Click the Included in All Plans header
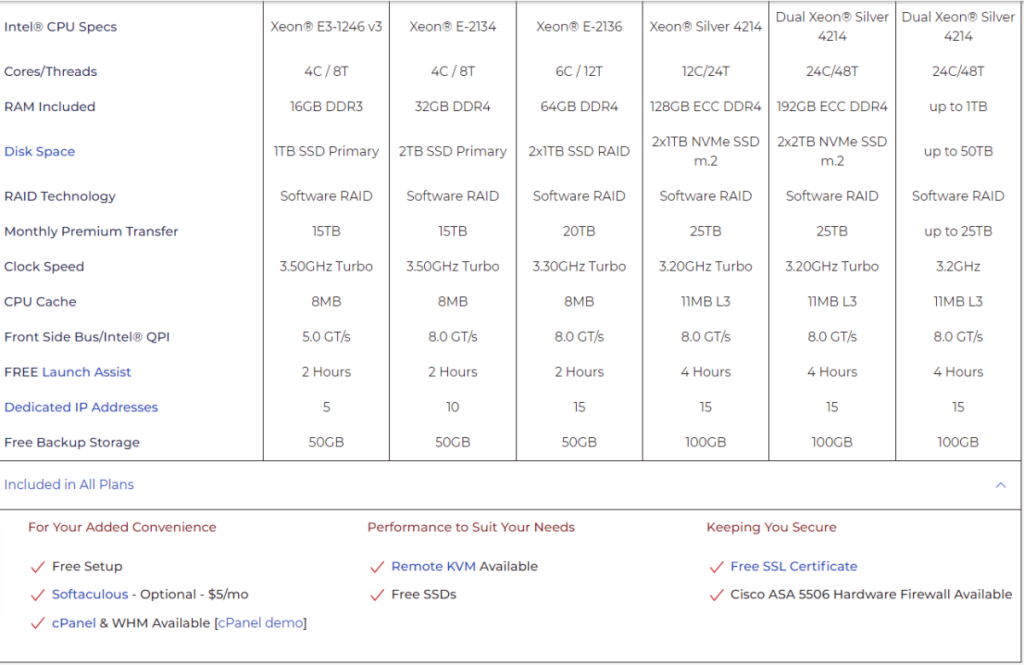 (69, 484)
